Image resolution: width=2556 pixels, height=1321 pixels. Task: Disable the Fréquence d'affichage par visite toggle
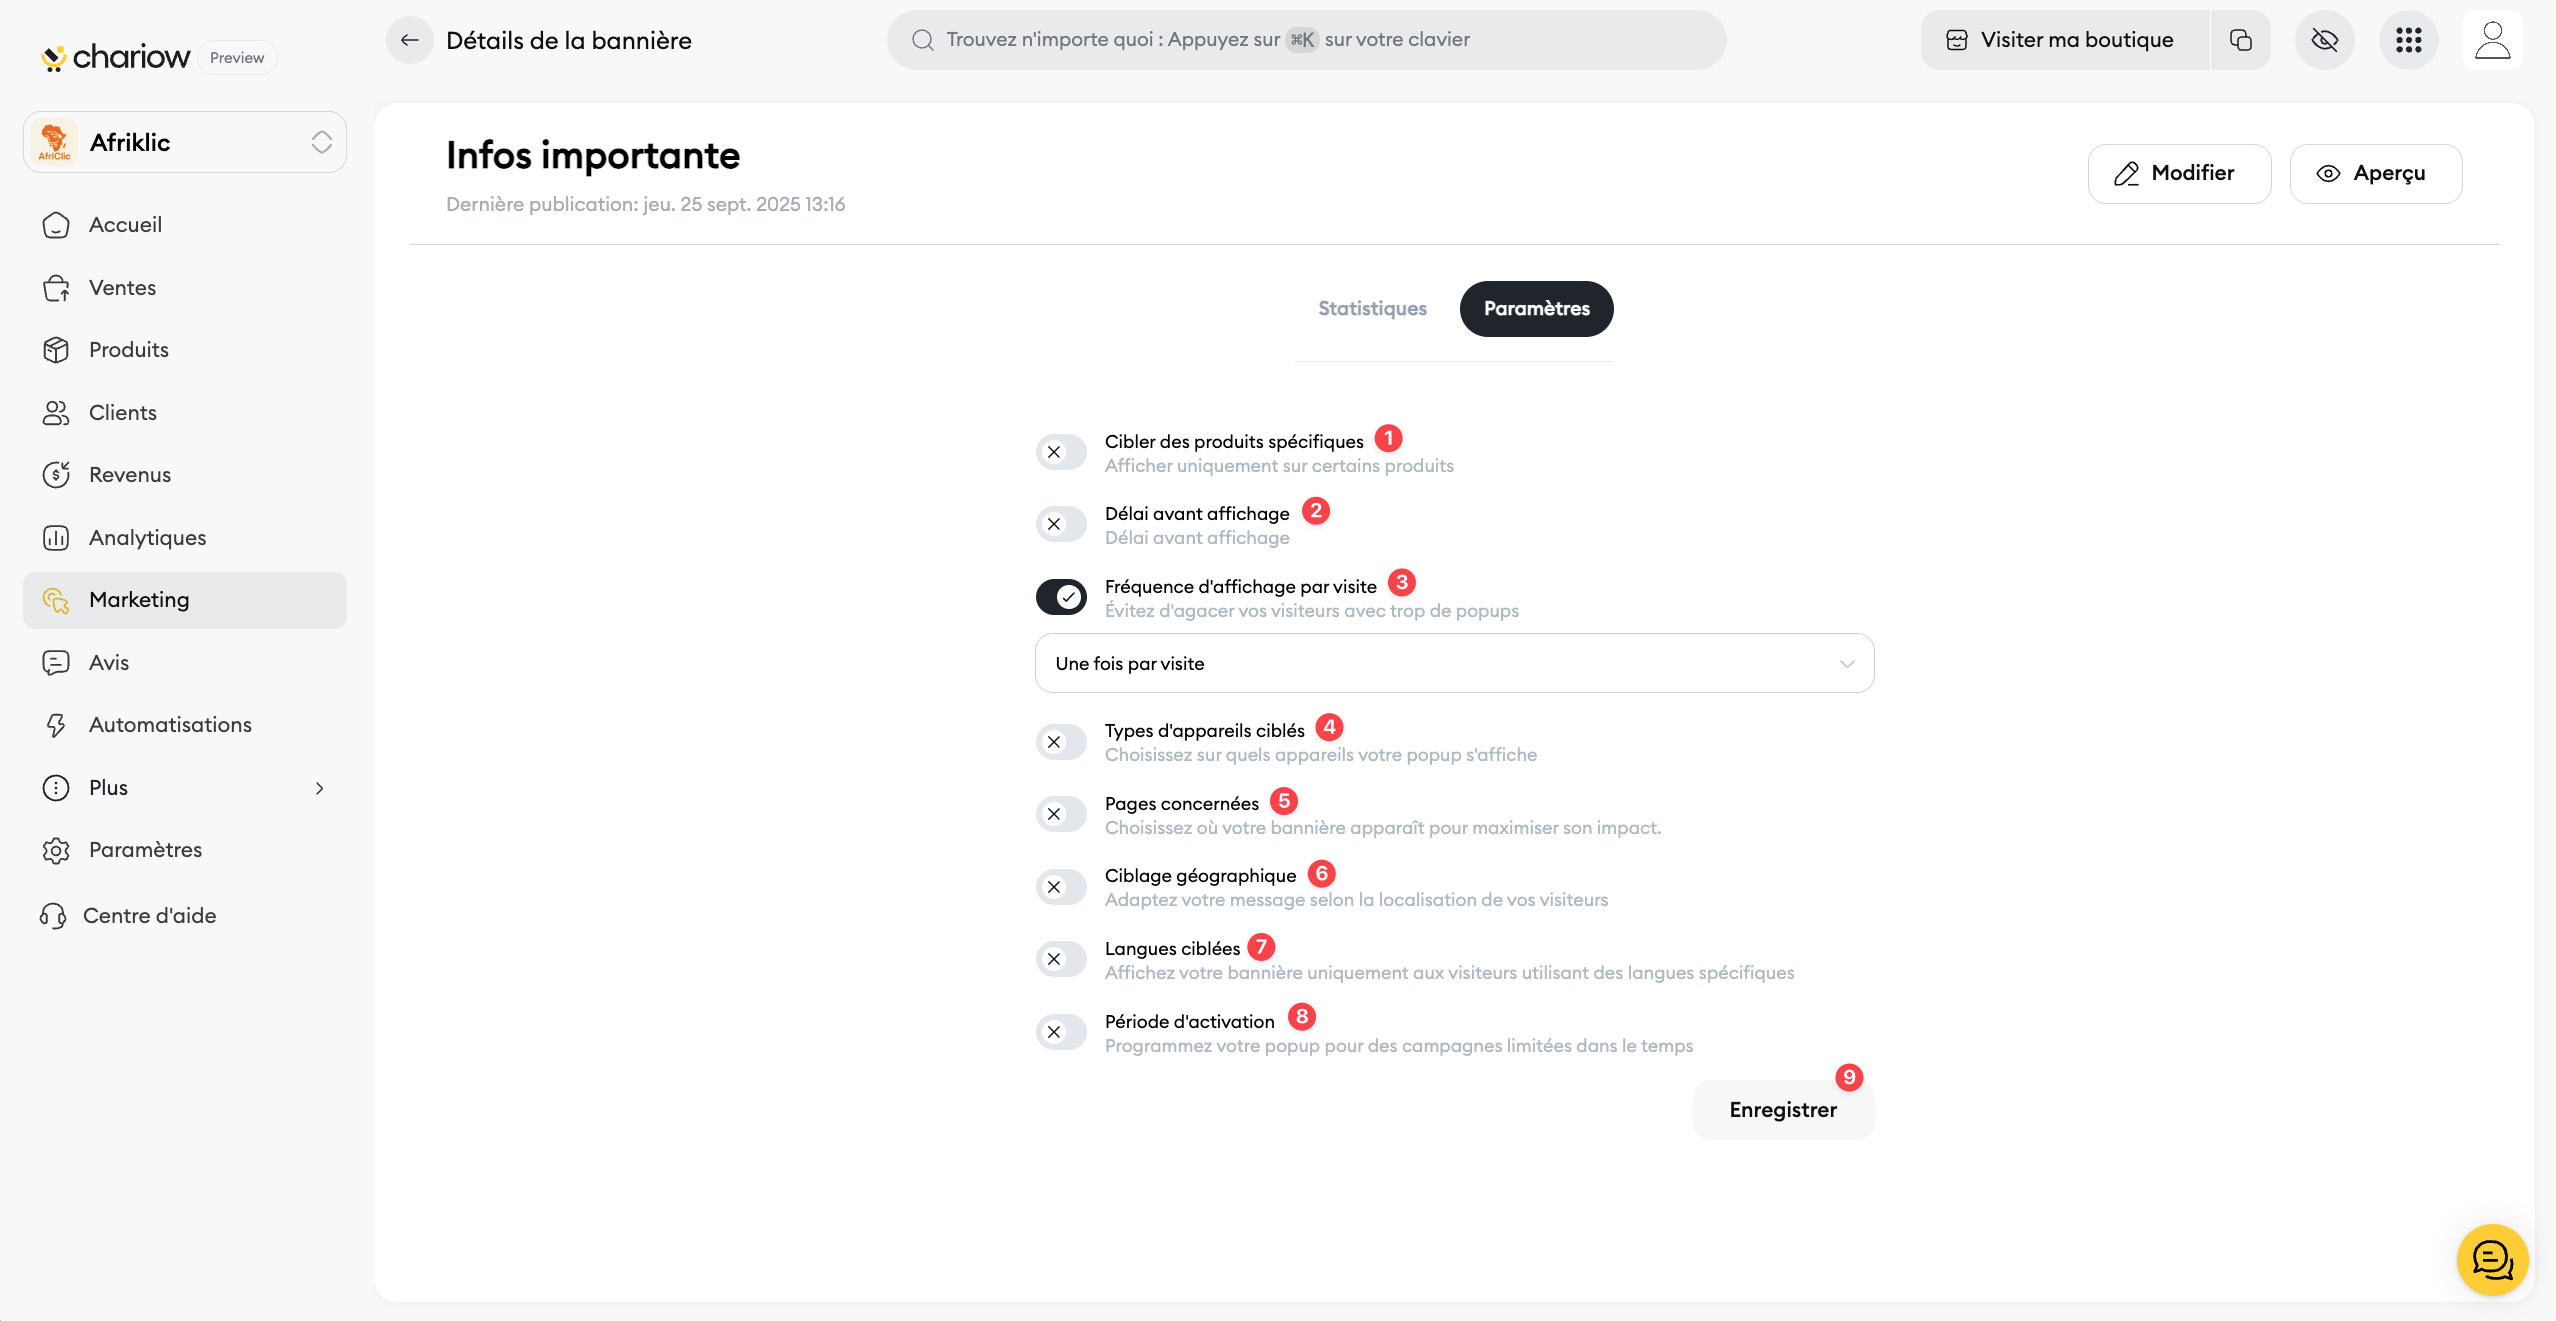(x=1061, y=597)
